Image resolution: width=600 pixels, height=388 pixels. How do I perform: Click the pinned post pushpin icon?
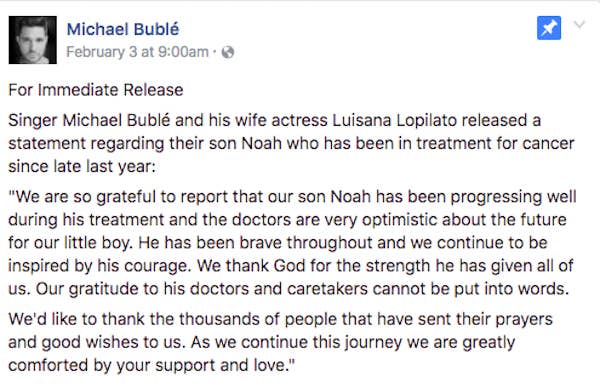click(549, 28)
